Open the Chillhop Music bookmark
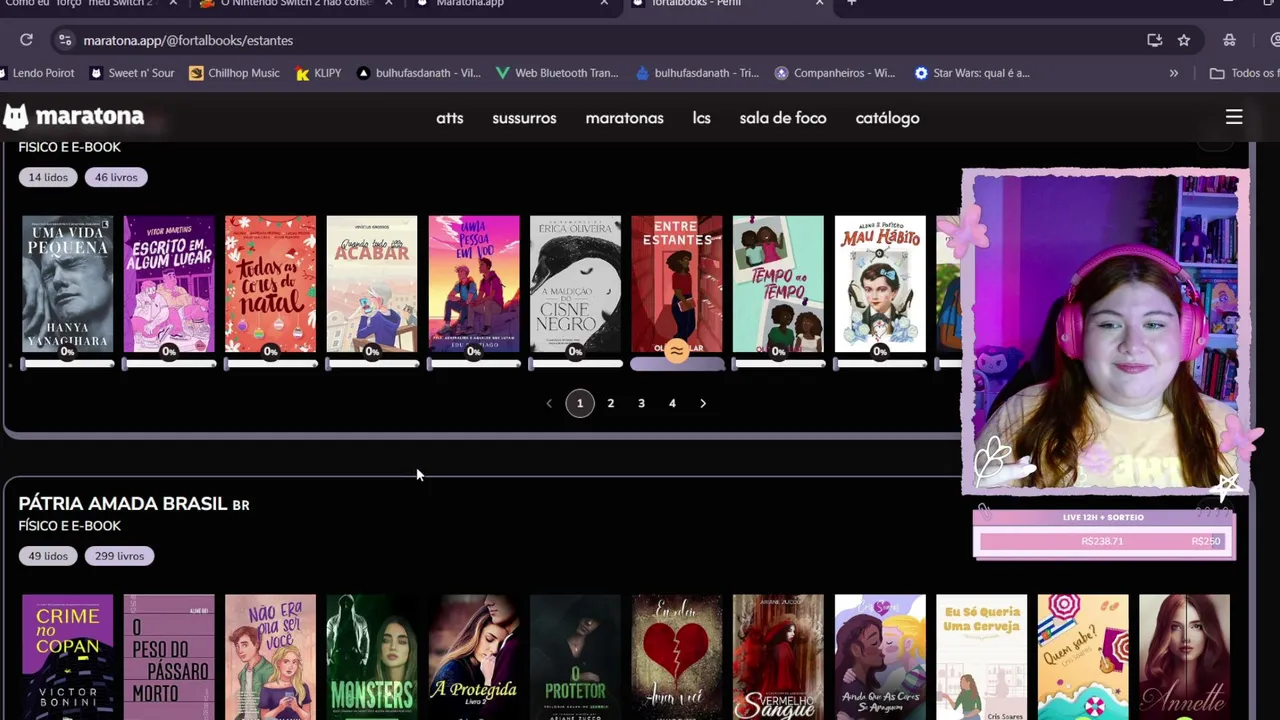This screenshot has height=720, width=1280. pos(234,73)
